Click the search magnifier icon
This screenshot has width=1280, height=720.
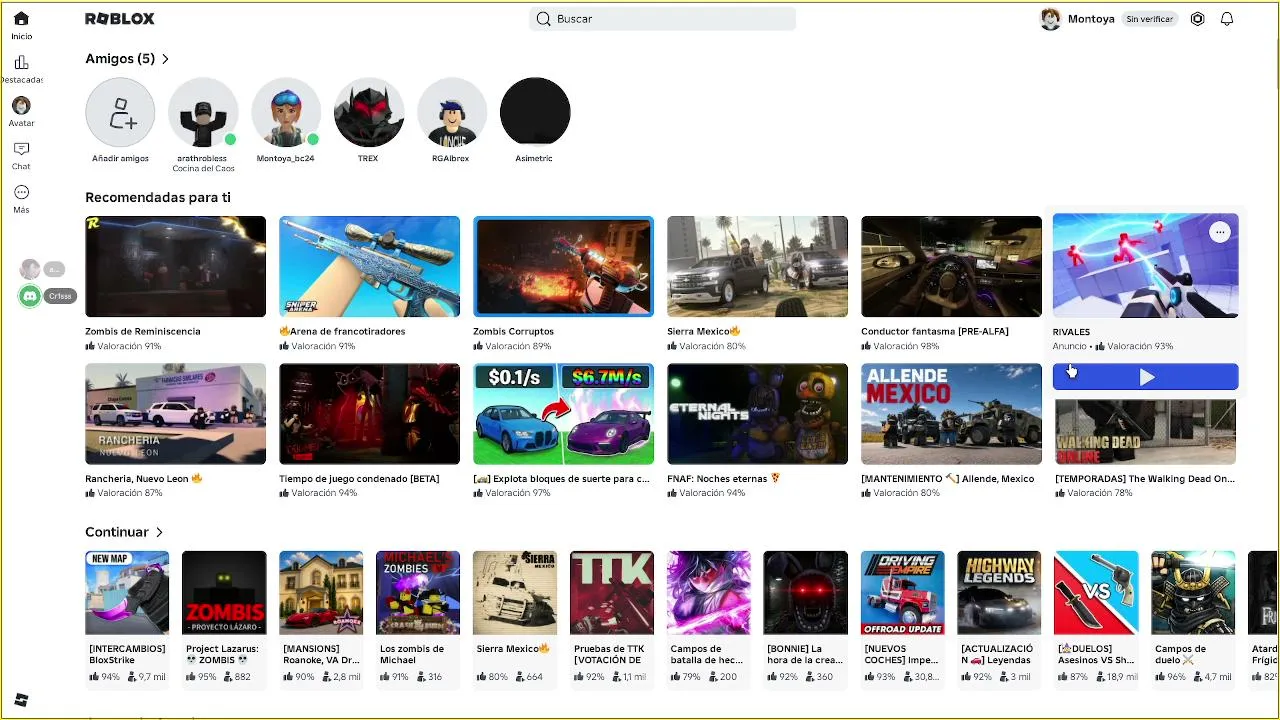click(x=544, y=19)
